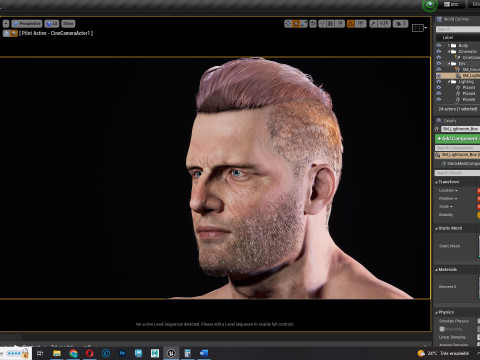Open File Explorer from taskbar
This screenshot has height=360, width=480.
click(x=57, y=353)
